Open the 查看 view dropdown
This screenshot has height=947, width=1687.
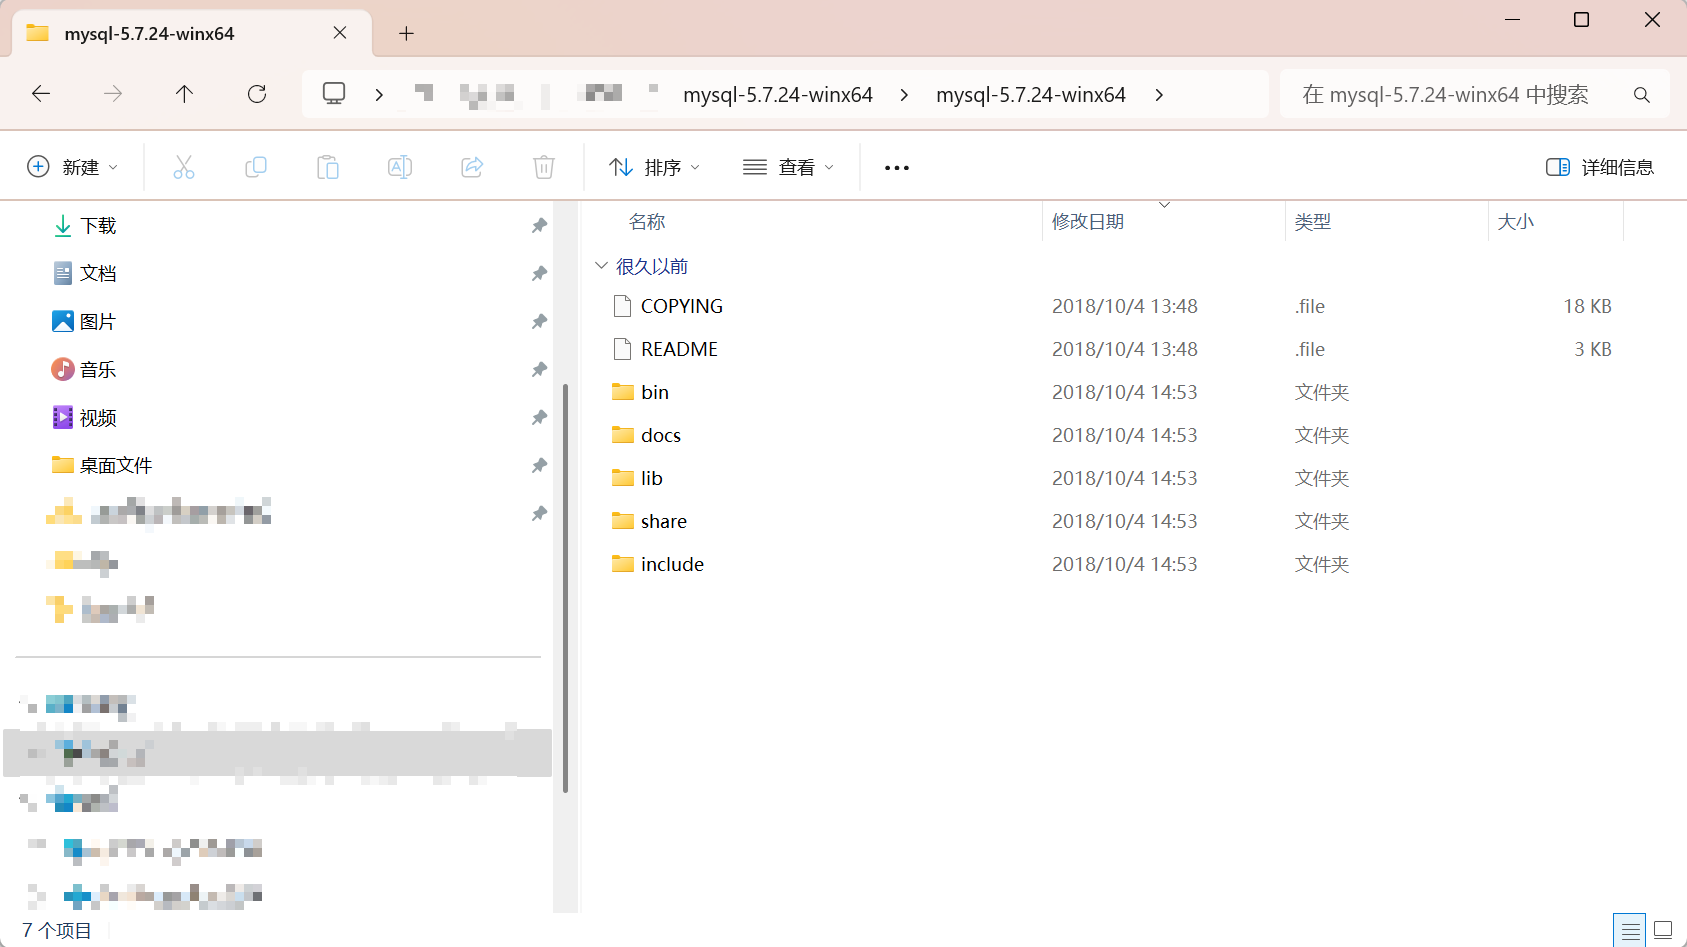[x=788, y=167]
